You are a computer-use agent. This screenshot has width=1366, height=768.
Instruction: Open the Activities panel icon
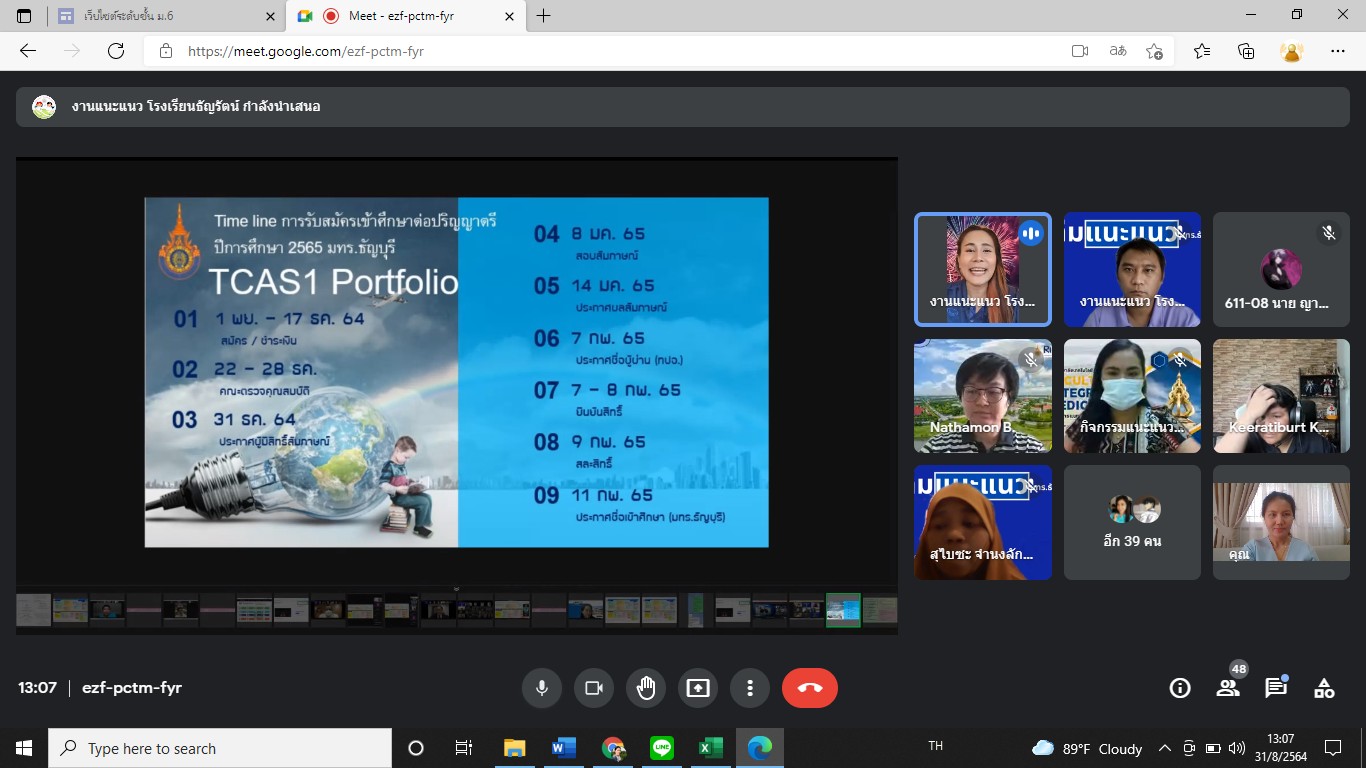pyautogui.click(x=1324, y=688)
